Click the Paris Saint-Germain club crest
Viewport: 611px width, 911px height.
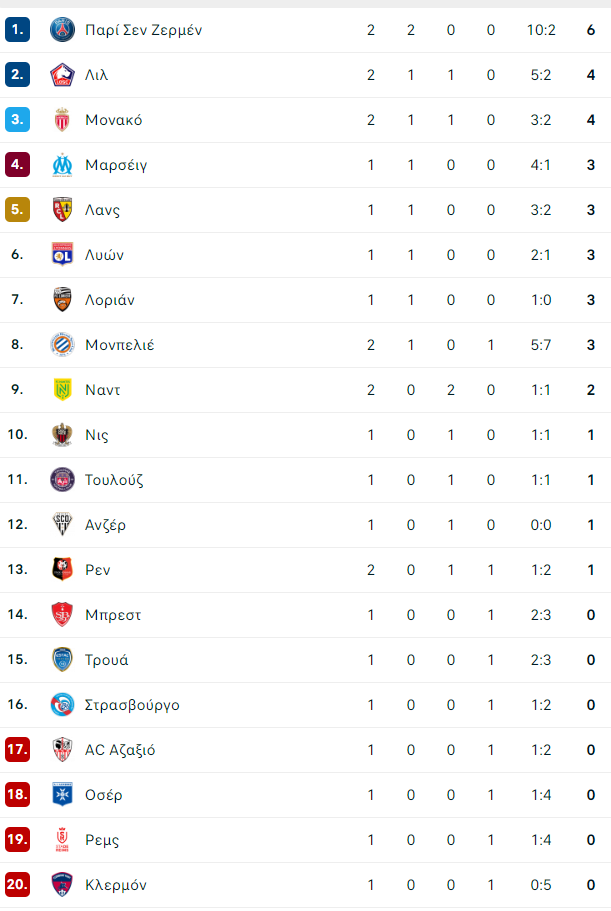[x=62, y=30]
